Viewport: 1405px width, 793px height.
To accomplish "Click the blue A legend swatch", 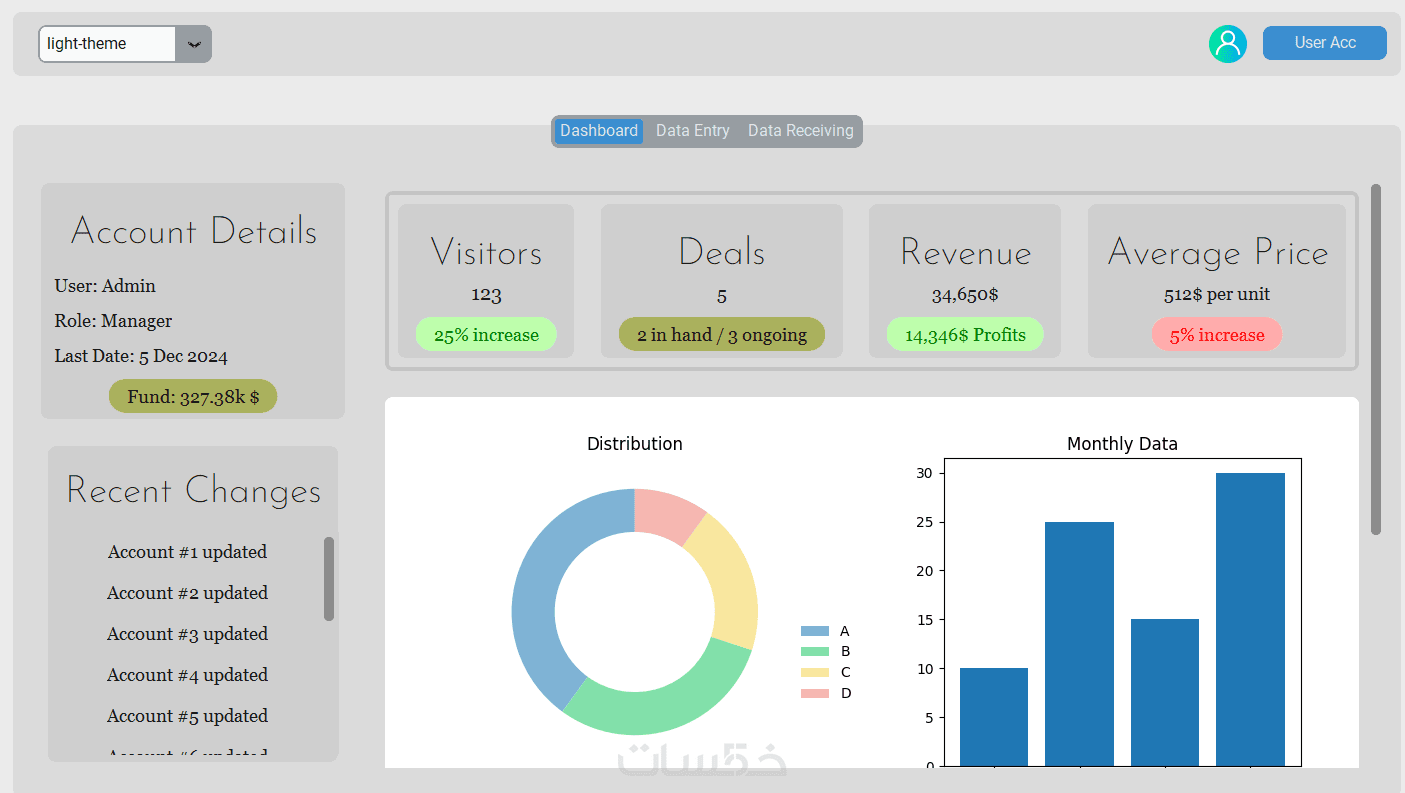I will [815, 631].
